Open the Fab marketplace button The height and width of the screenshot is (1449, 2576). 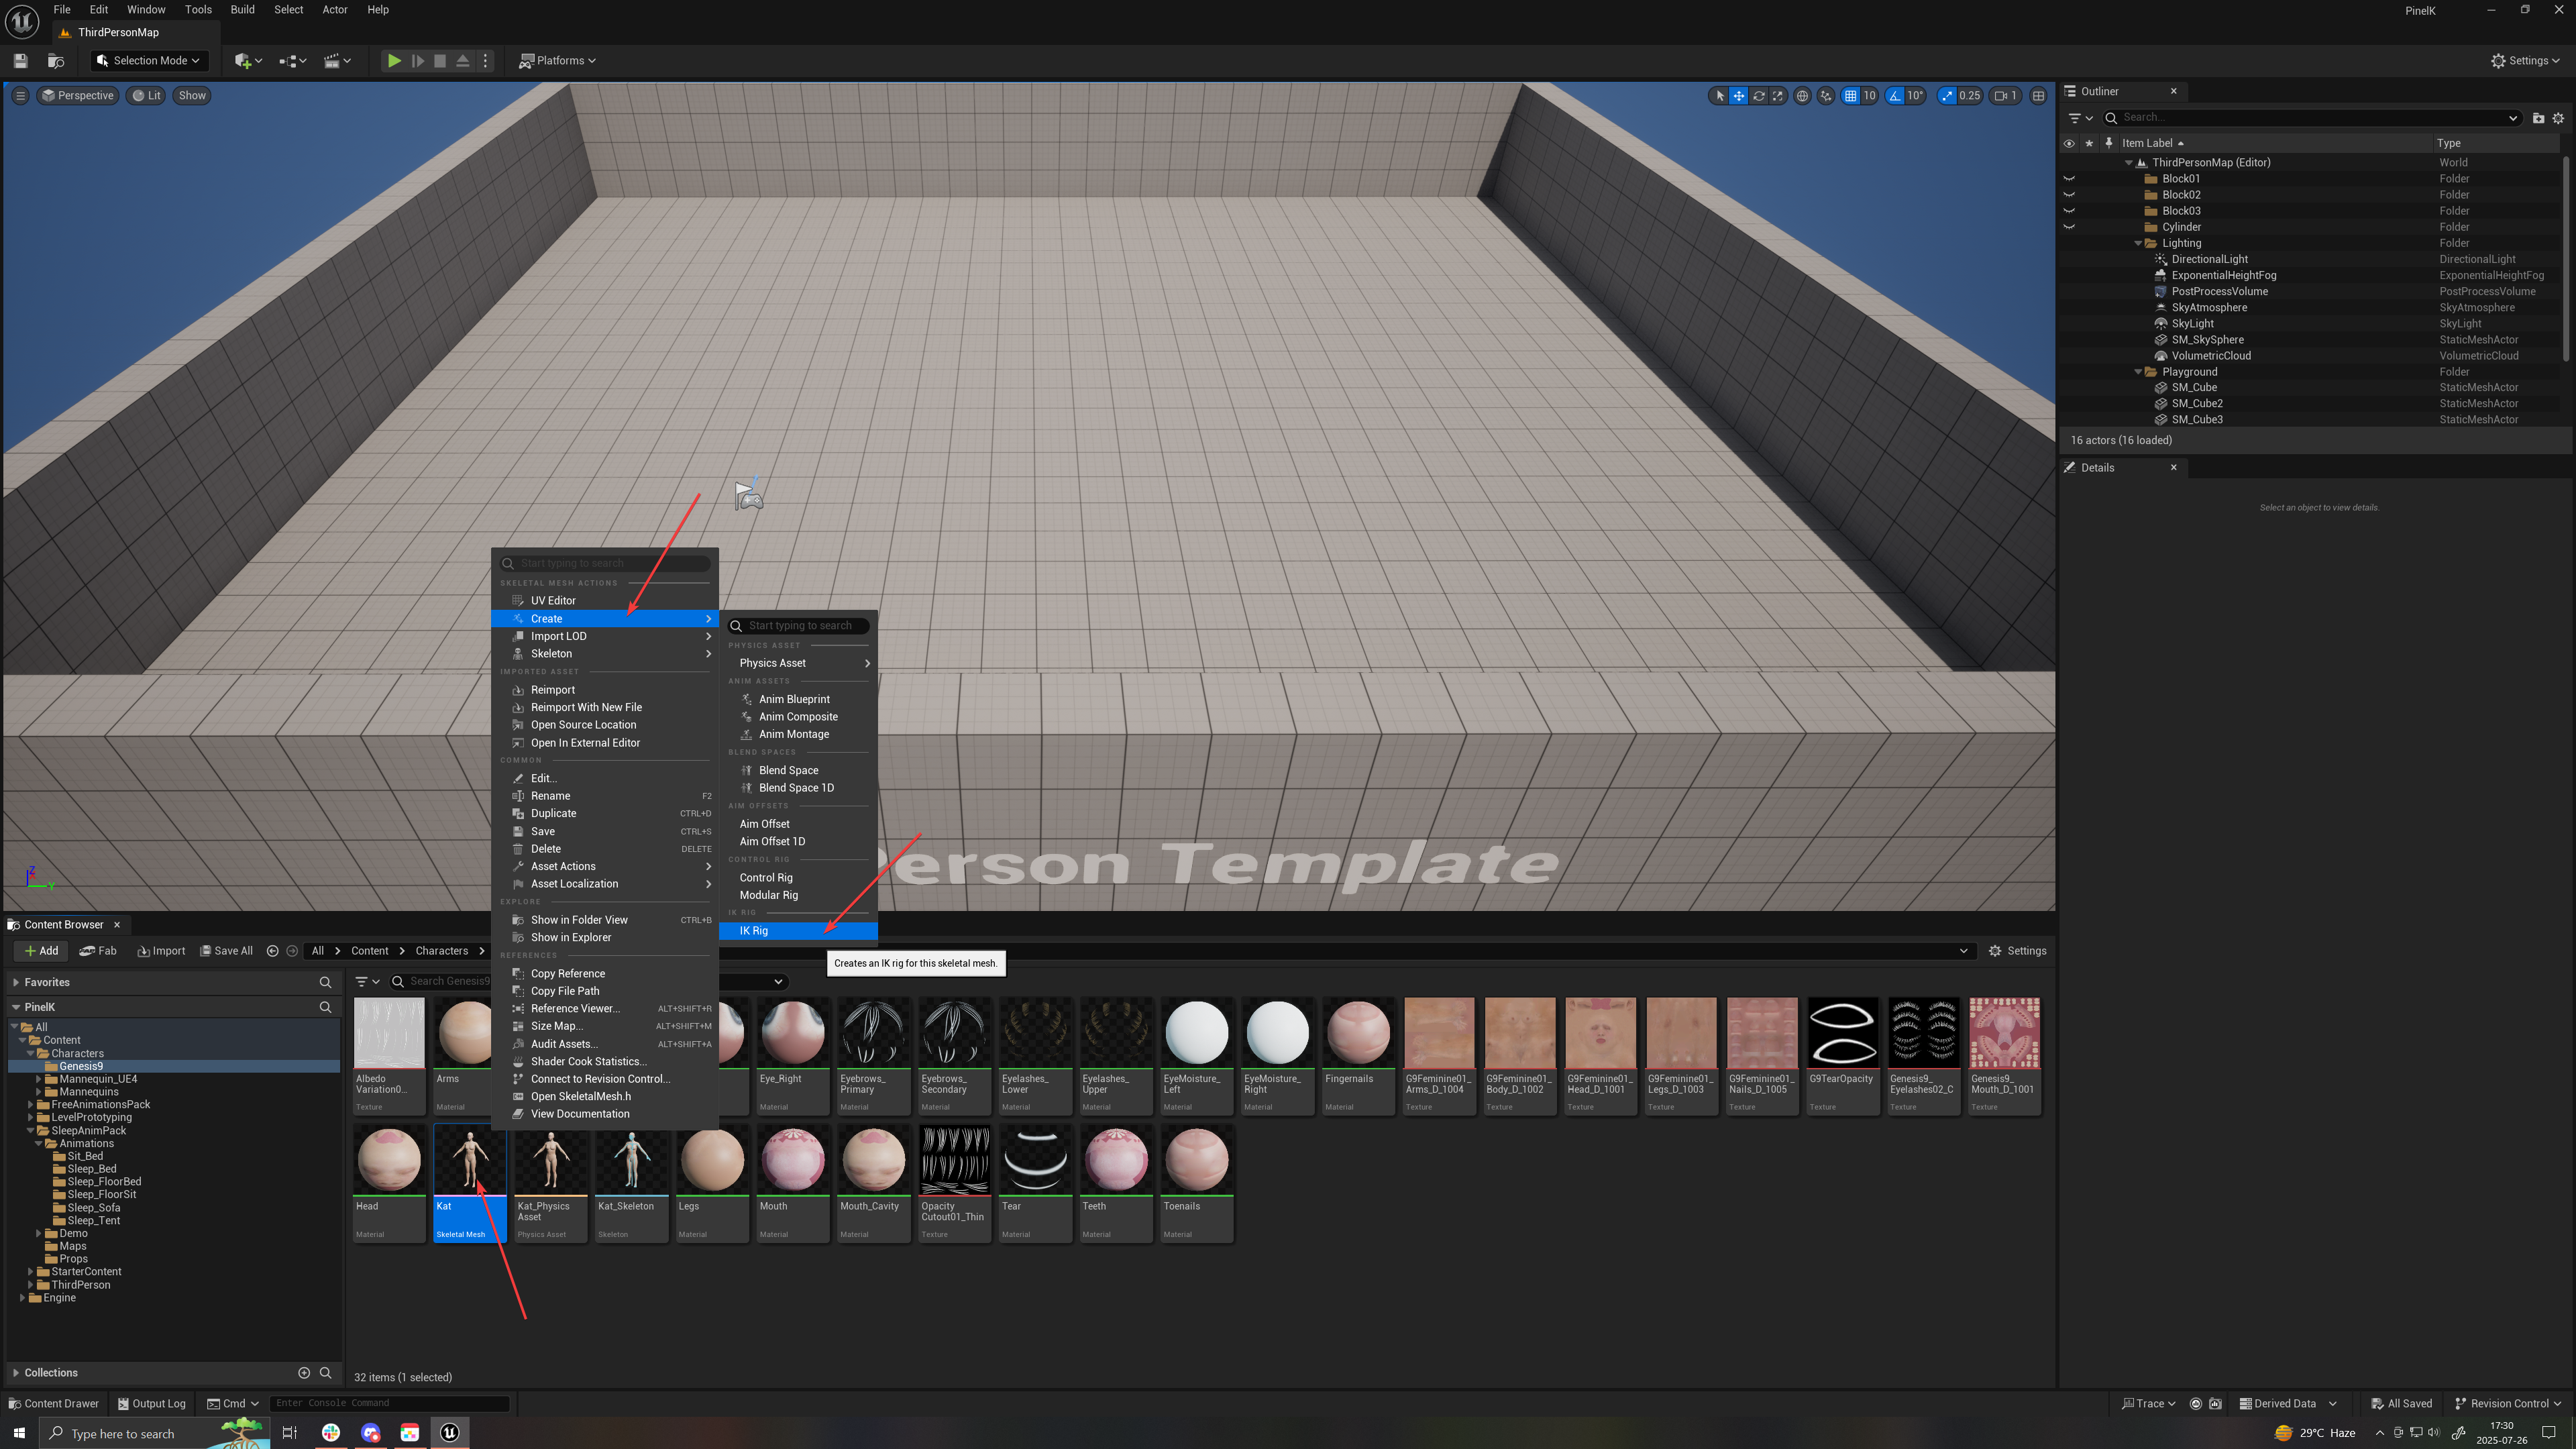(x=98, y=951)
